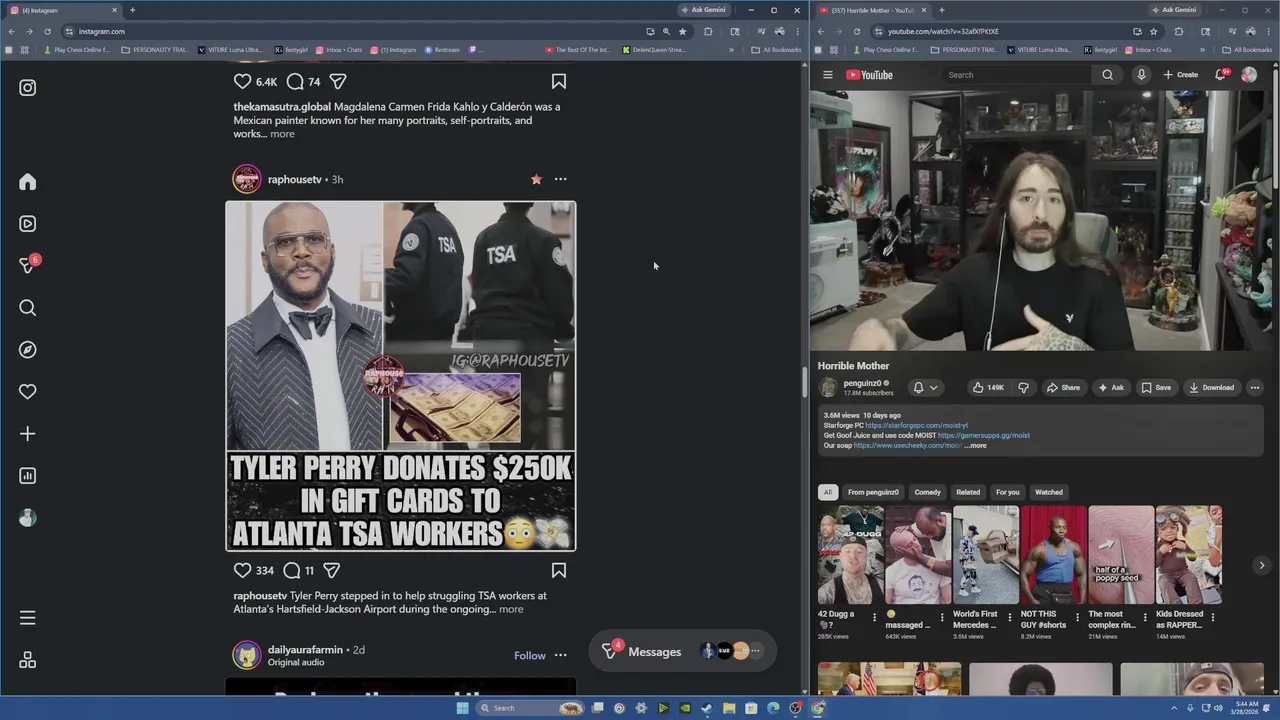Click the YouTube search magnifier button
Screen dimensions: 1280x720
click(x=1107, y=75)
